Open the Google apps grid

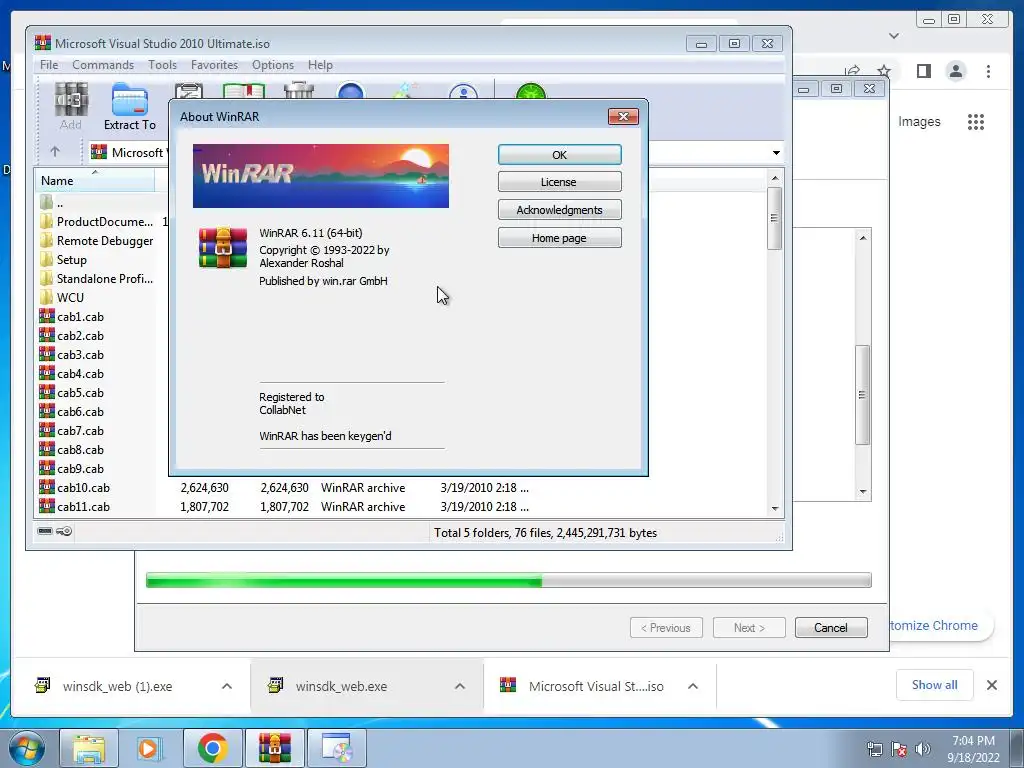976,122
